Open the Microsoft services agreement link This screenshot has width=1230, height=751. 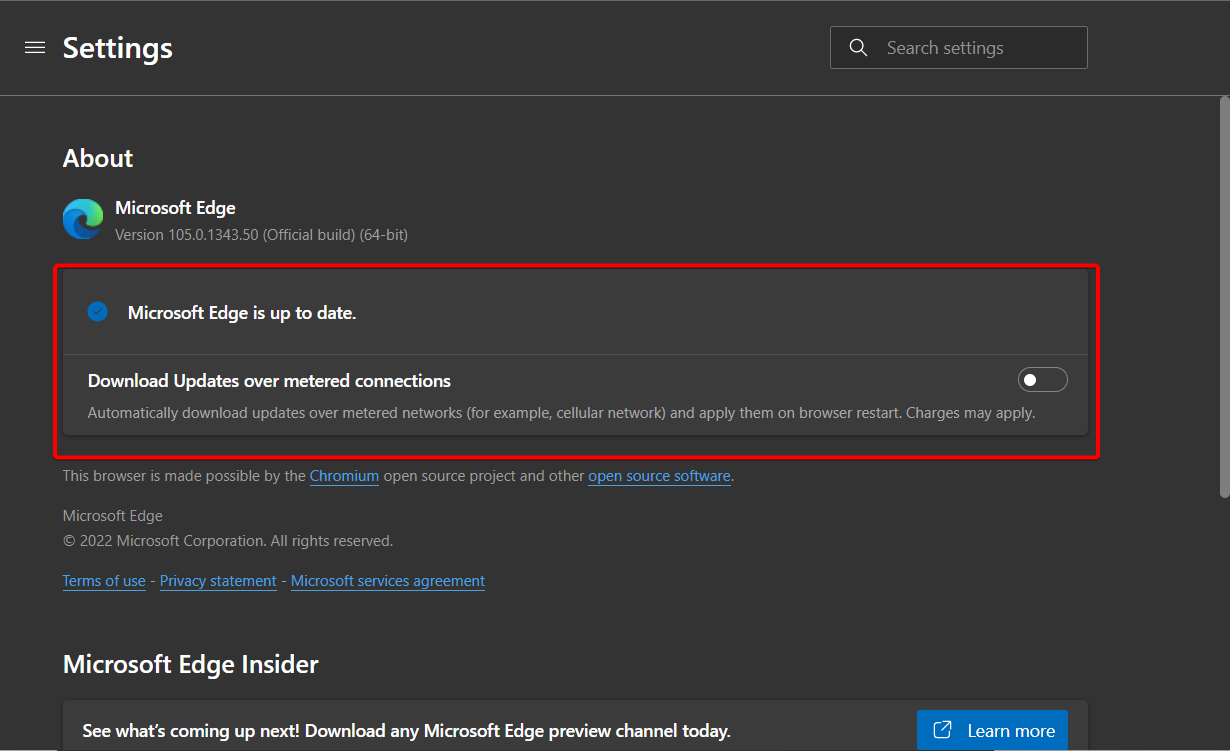point(388,581)
